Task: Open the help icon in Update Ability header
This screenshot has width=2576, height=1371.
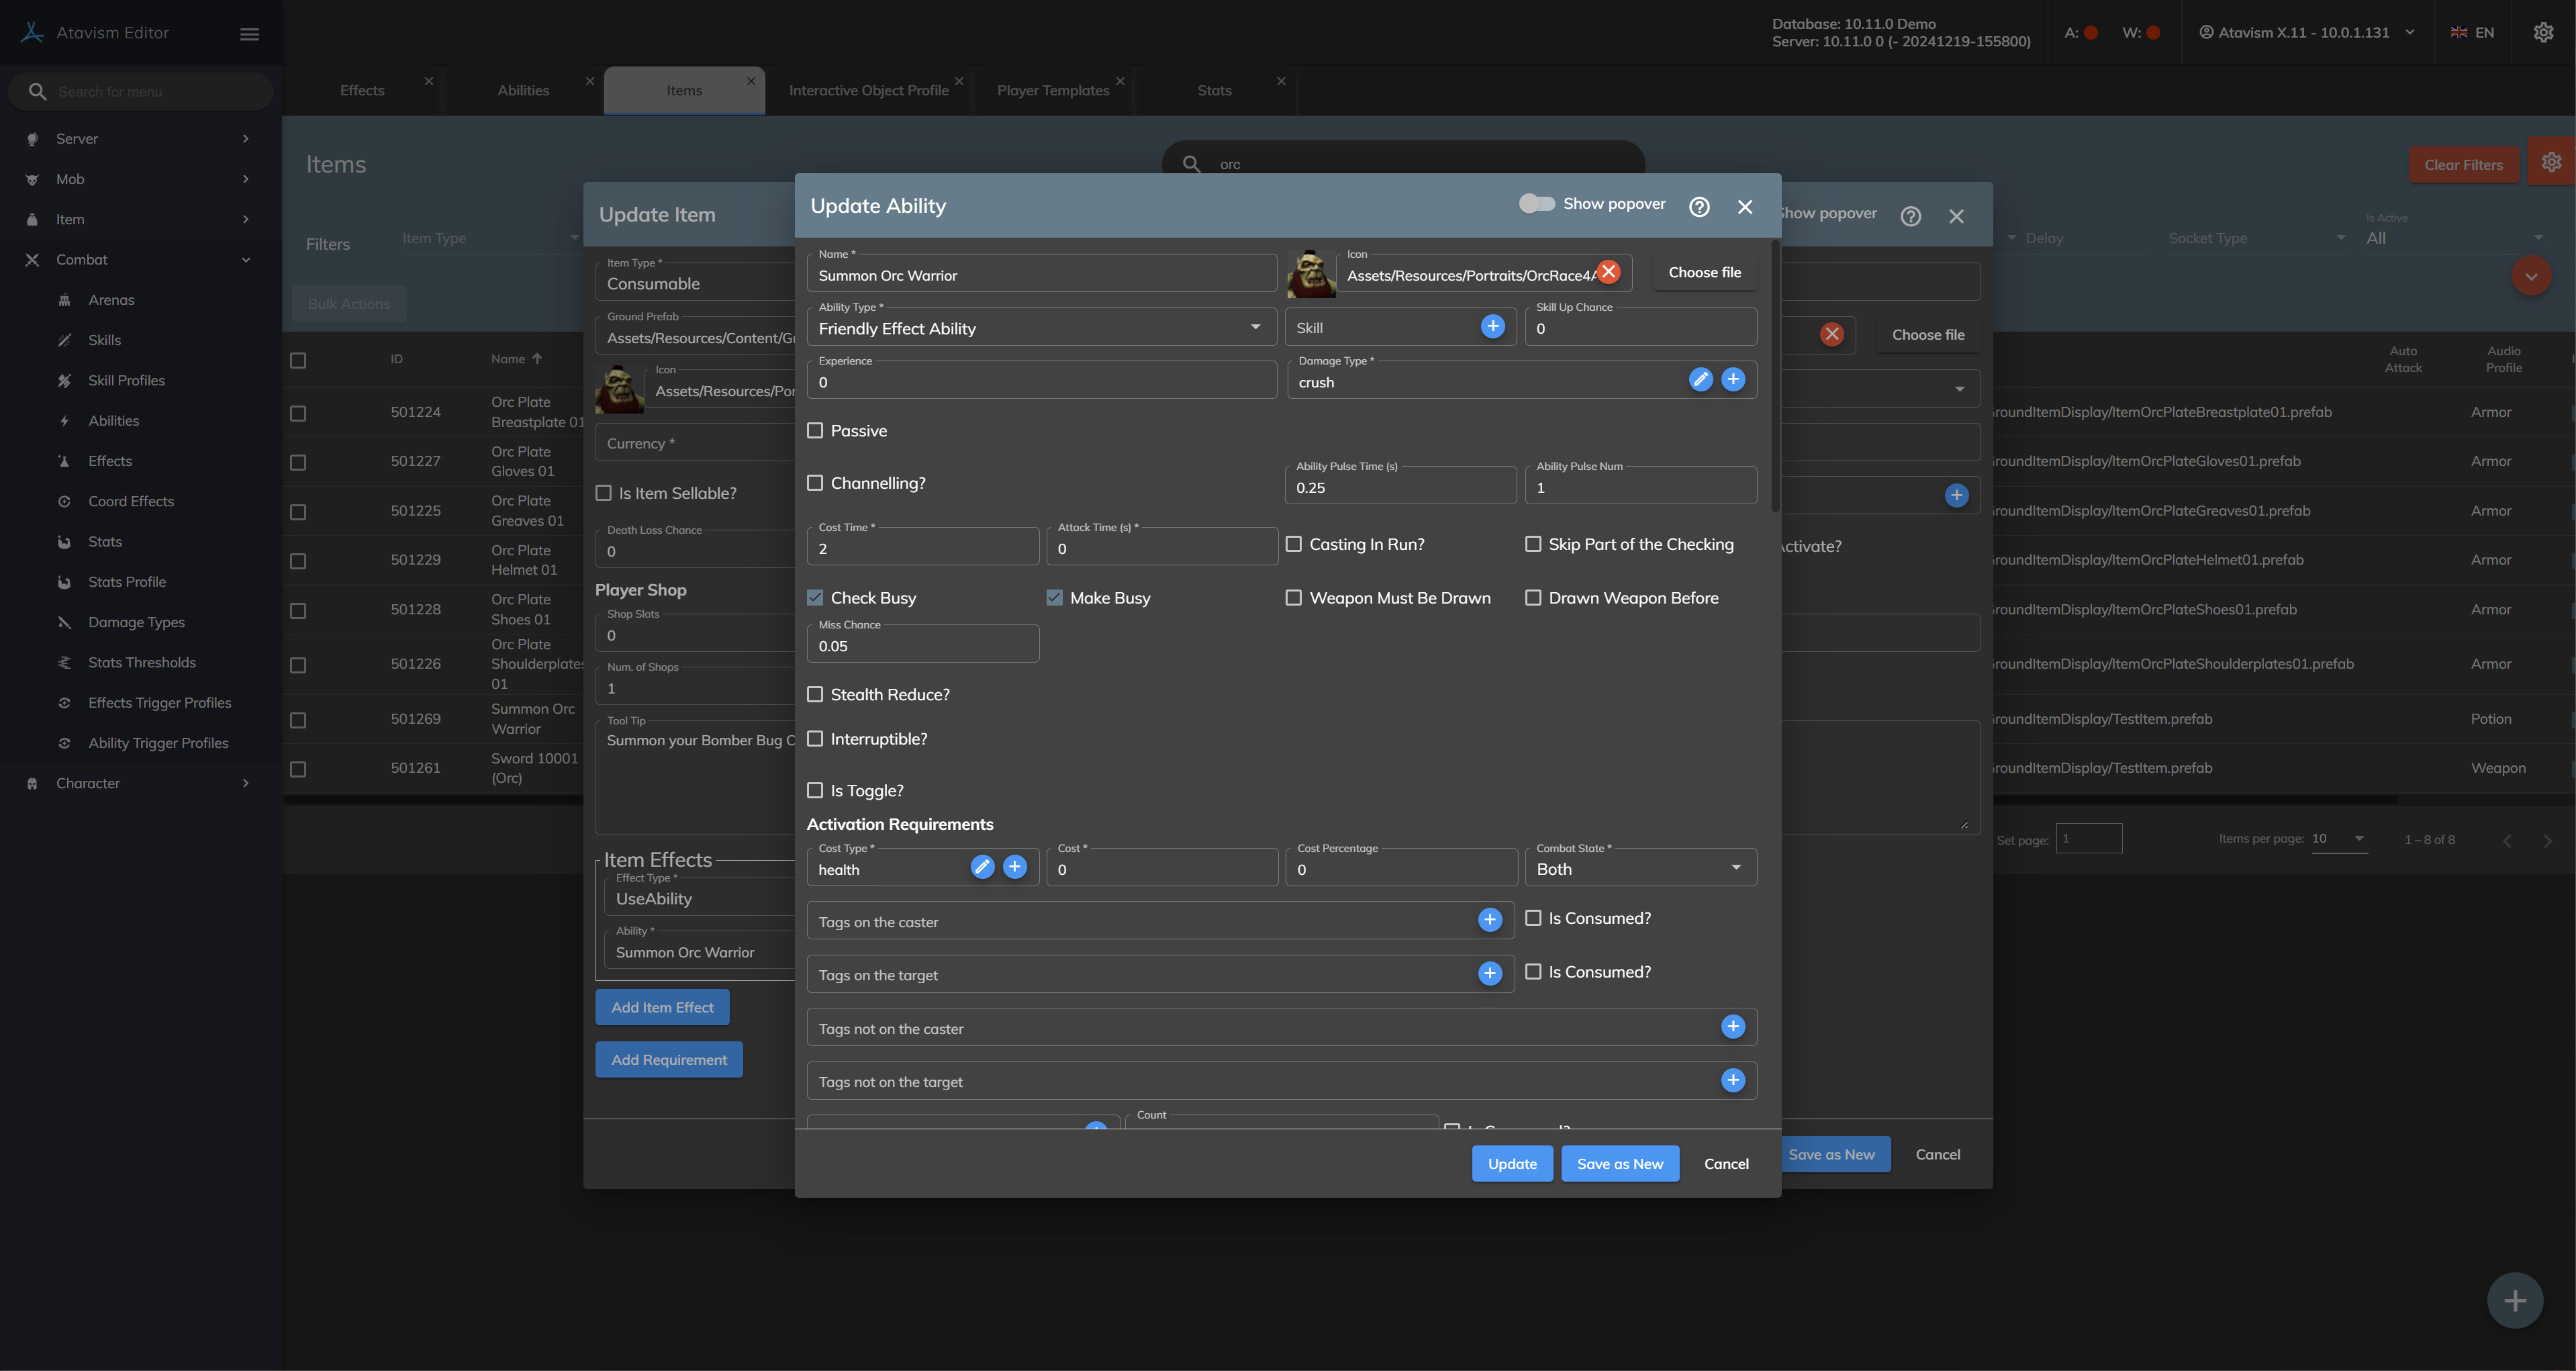Action: pos(1699,207)
